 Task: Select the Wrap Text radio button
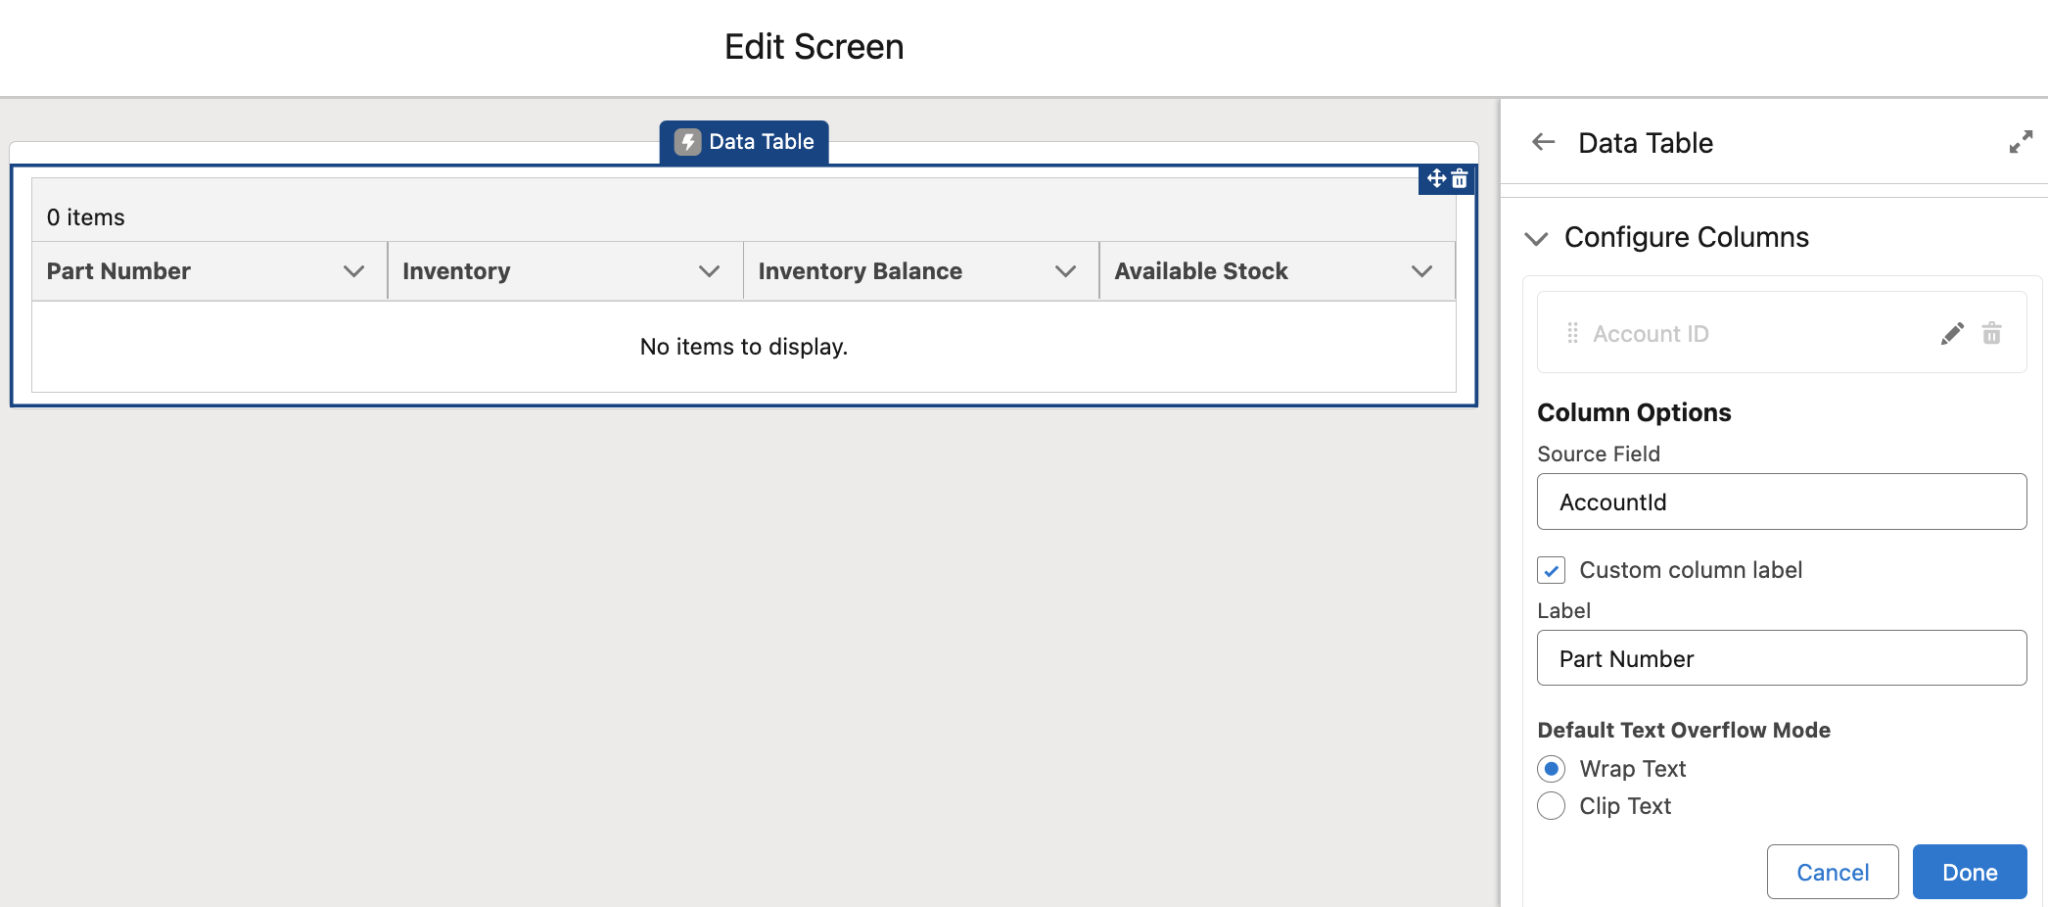pyautogui.click(x=1551, y=768)
